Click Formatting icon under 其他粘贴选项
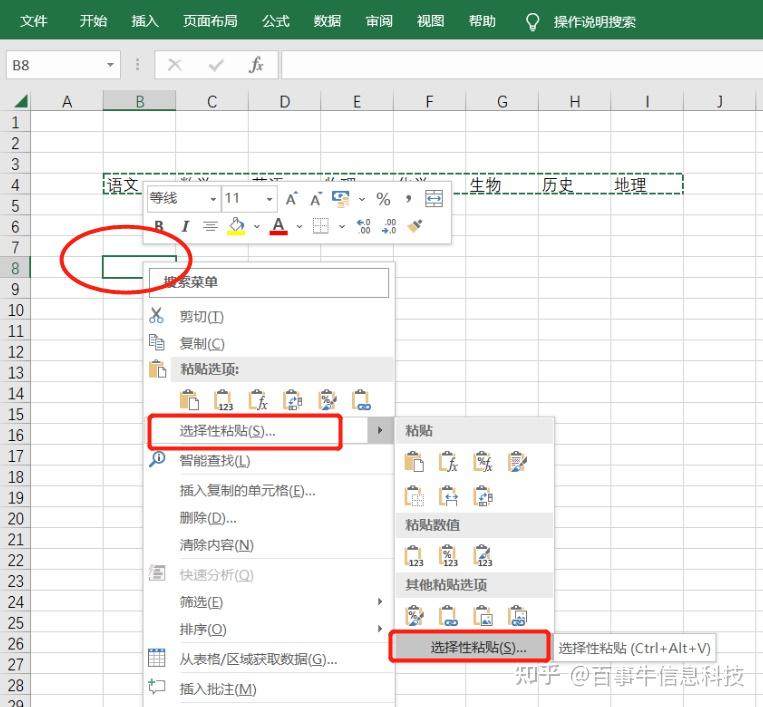The height and width of the screenshot is (707, 763). coord(414,616)
